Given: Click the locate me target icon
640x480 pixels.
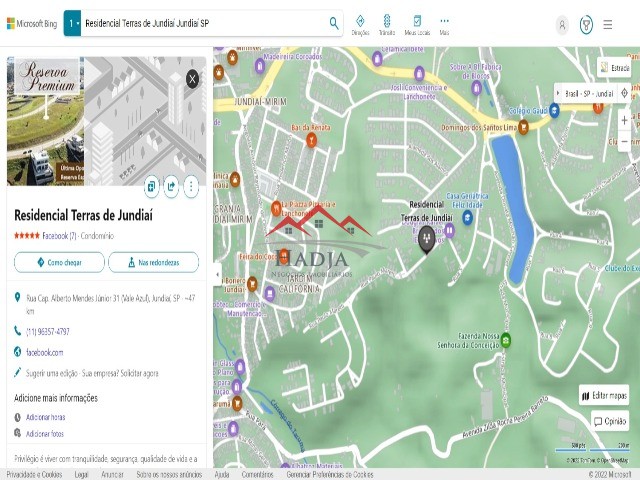Looking at the screenshot, I should [x=624, y=93].
